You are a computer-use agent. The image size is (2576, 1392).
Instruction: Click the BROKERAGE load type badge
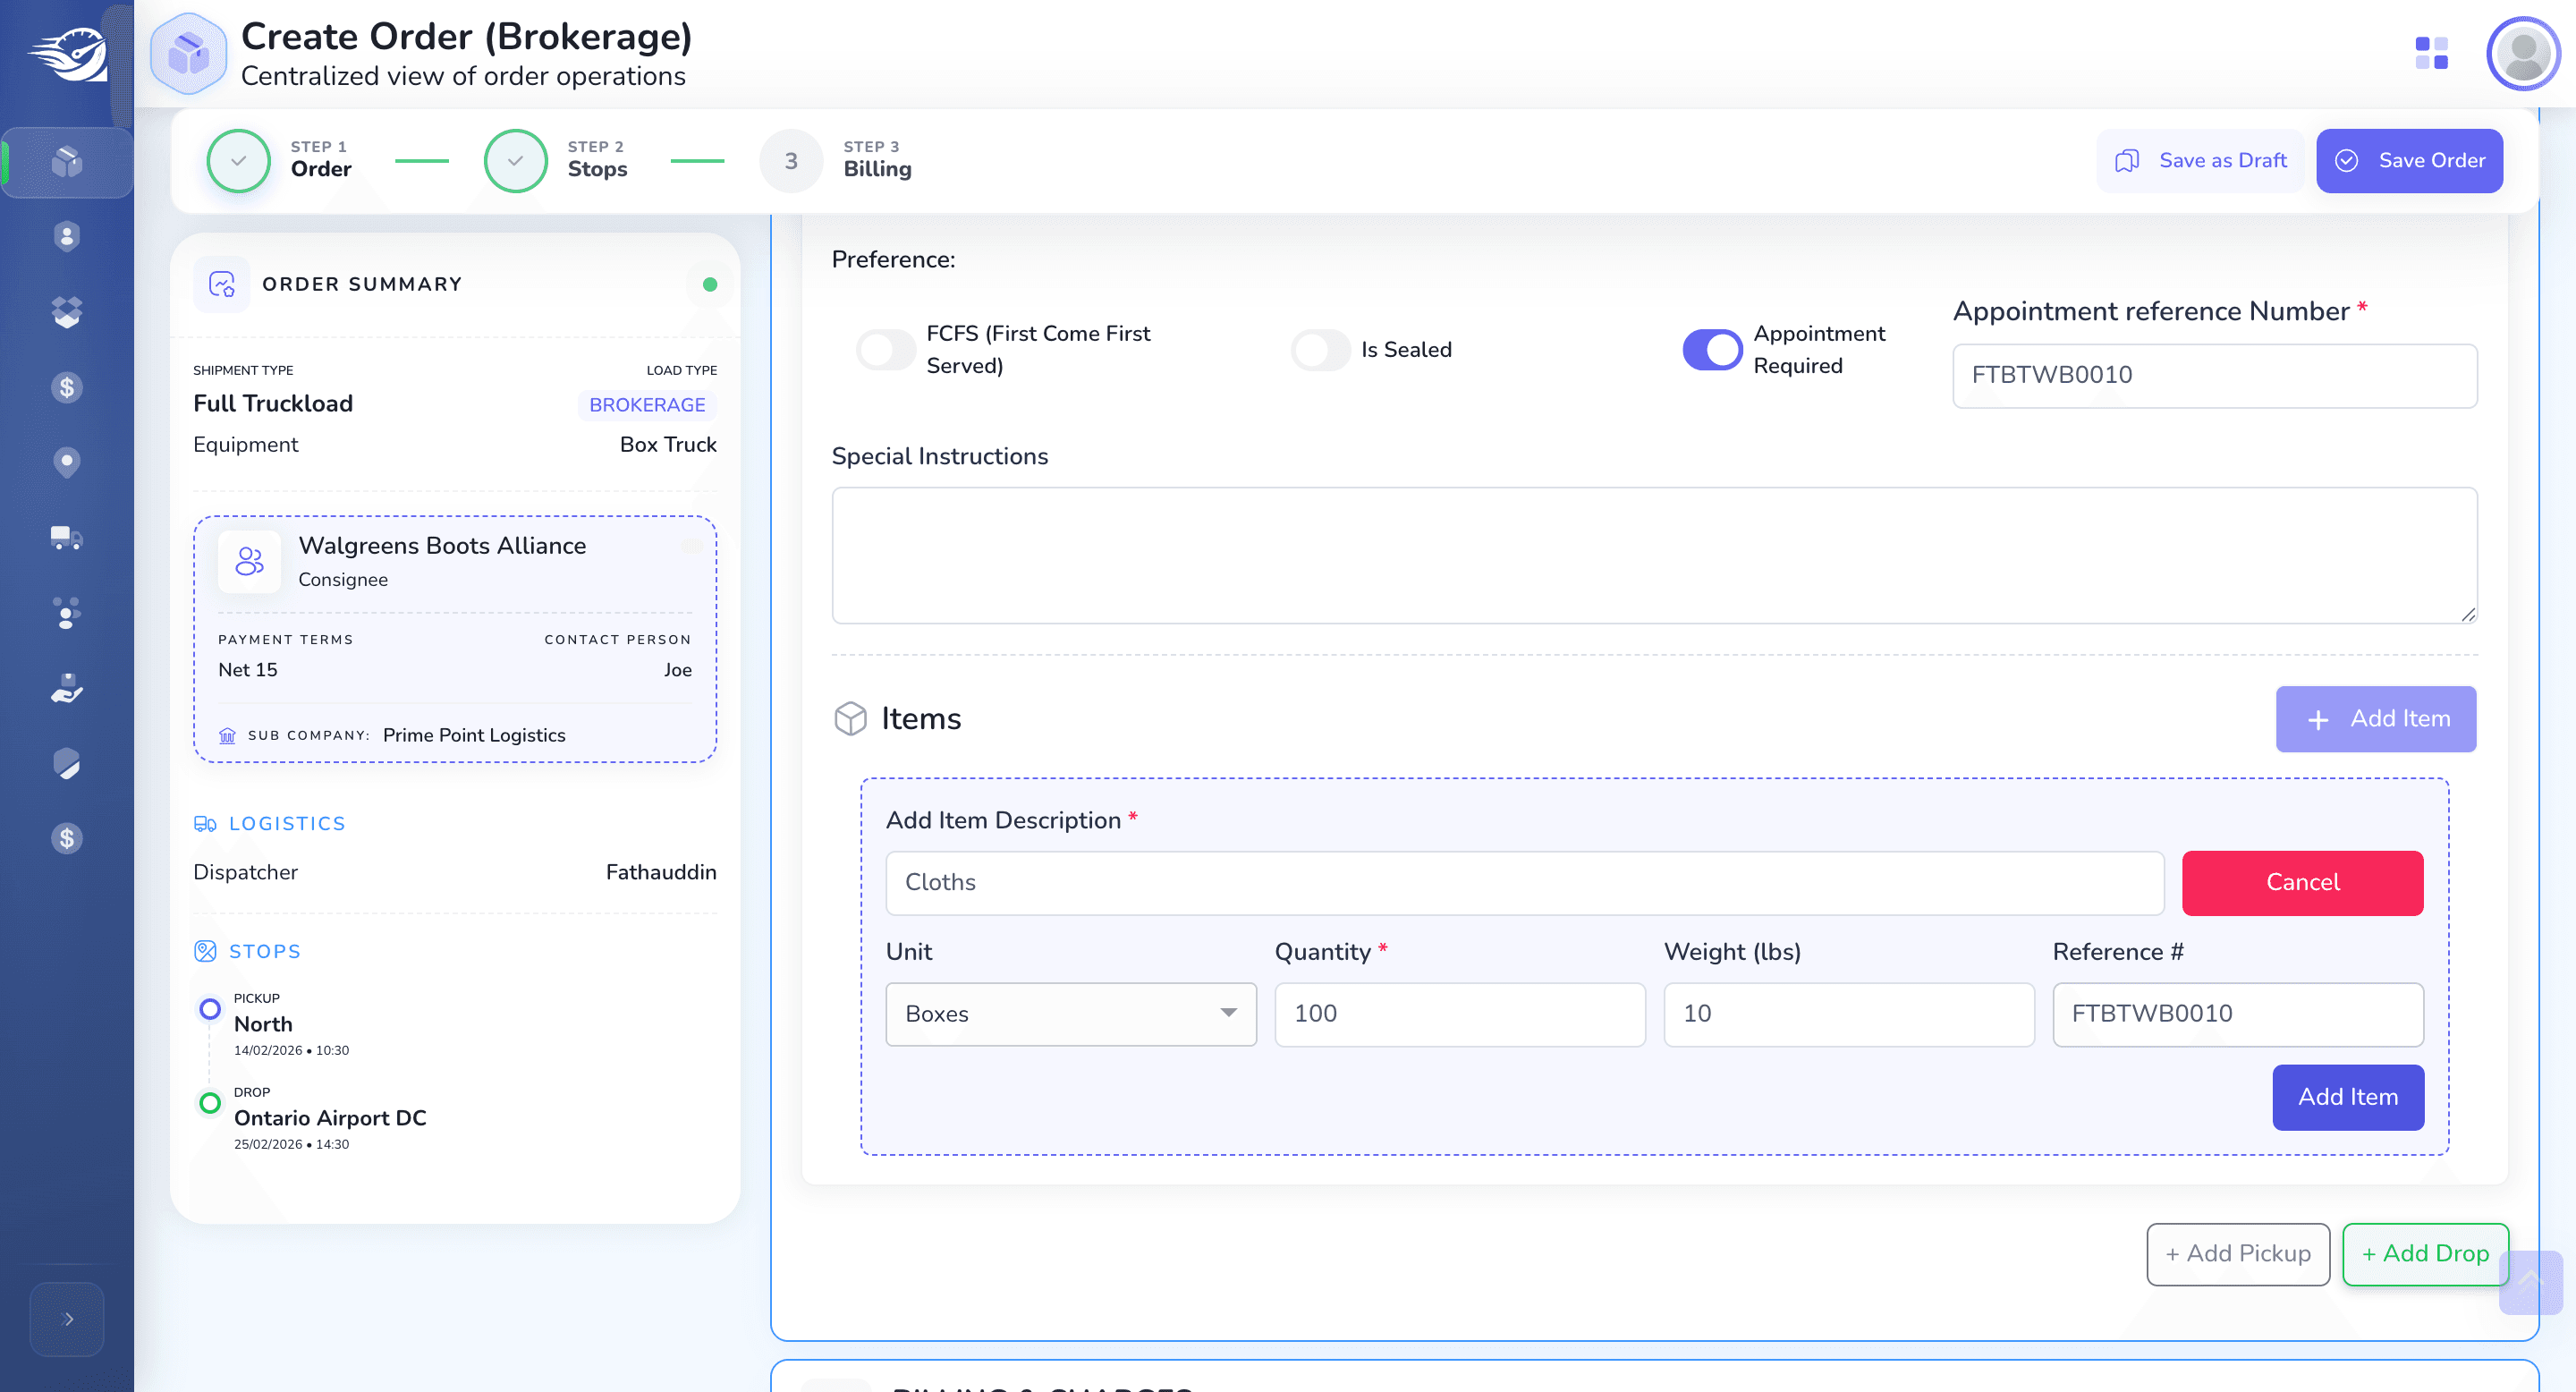(x=647, y=404)
